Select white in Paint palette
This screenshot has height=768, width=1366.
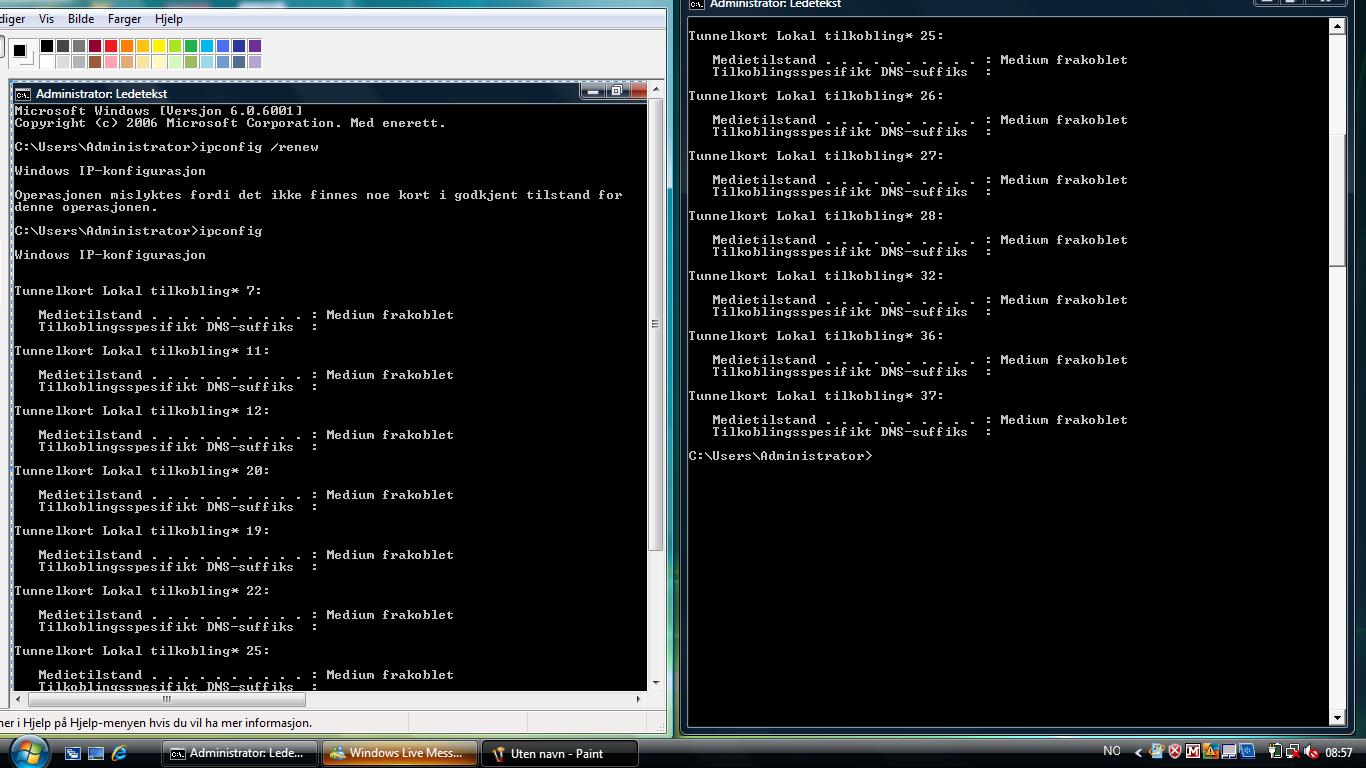click(47, 62)
